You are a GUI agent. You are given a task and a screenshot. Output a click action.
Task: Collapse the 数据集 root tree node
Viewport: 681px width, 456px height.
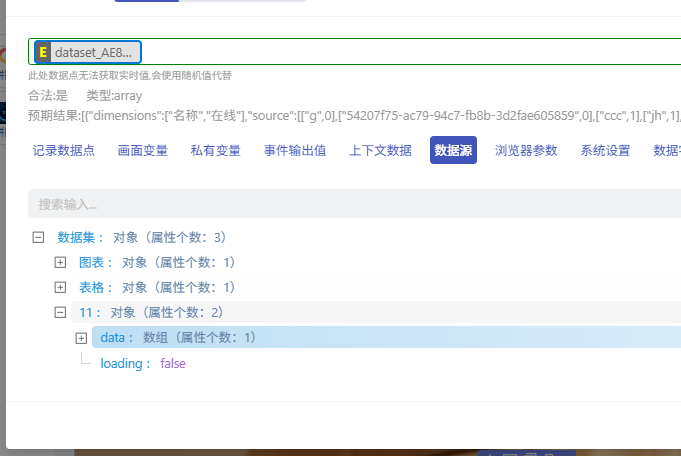(38, 237)
